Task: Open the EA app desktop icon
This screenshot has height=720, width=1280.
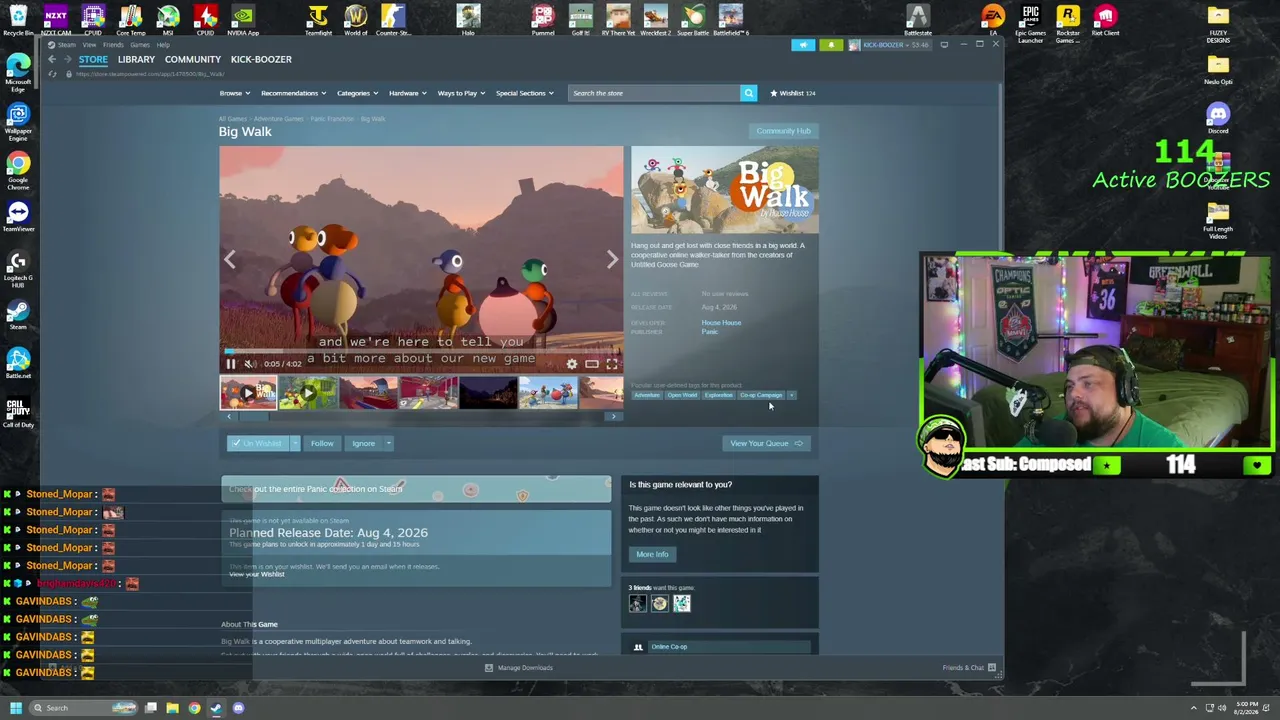Action: (x=993, y=20)
